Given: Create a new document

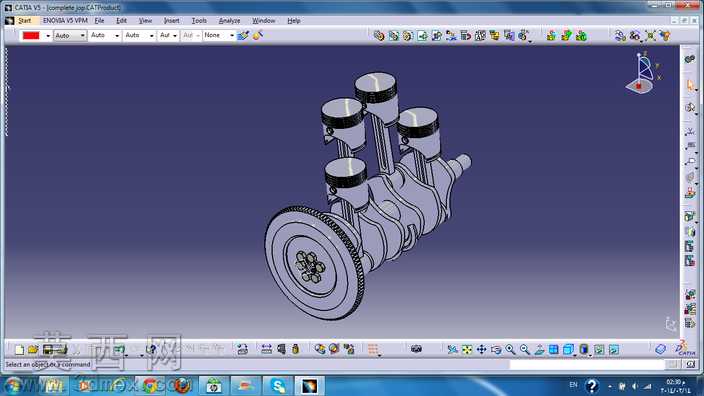Looking at the screenshot, I should point(19,349).
